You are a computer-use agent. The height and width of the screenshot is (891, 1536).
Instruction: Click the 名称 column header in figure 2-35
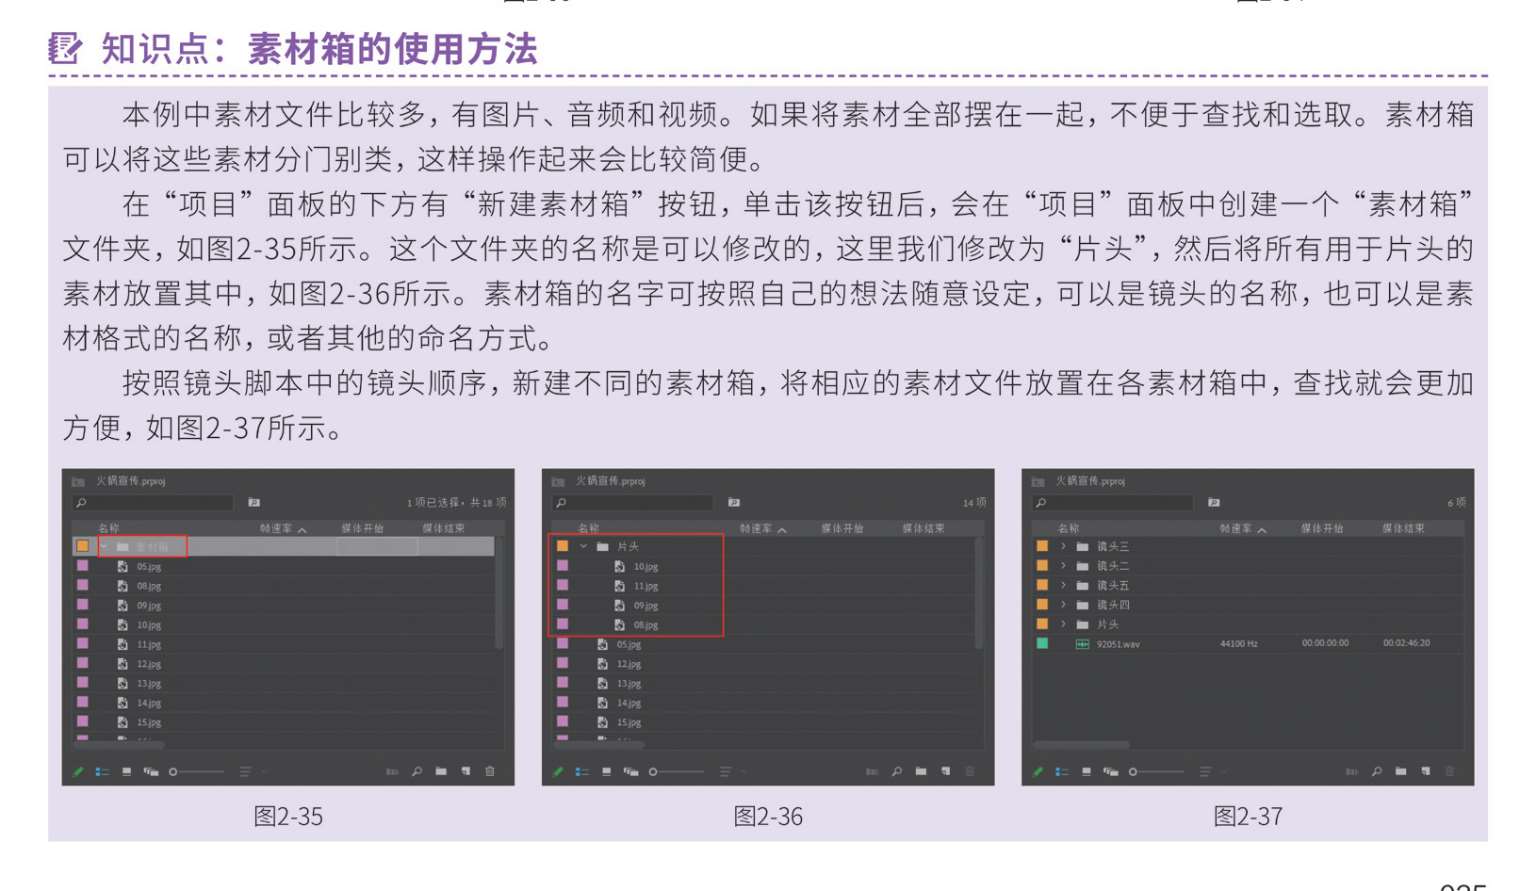(x=109, y=529)
